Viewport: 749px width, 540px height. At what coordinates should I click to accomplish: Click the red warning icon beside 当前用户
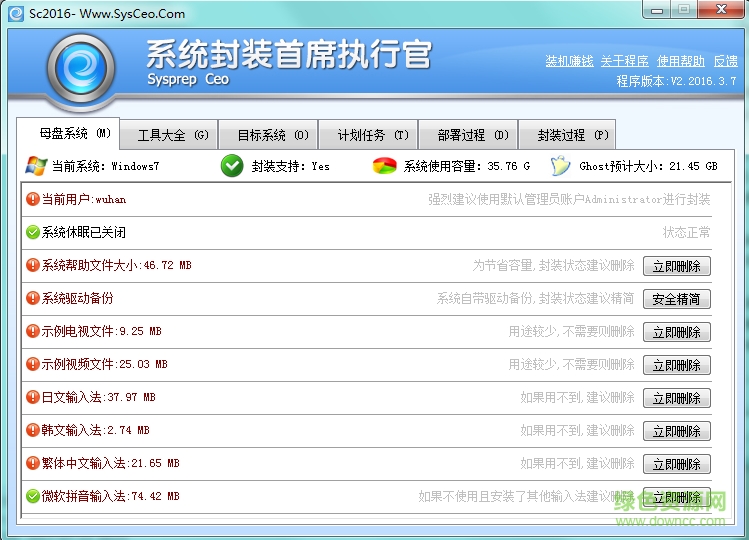point(33,199)
